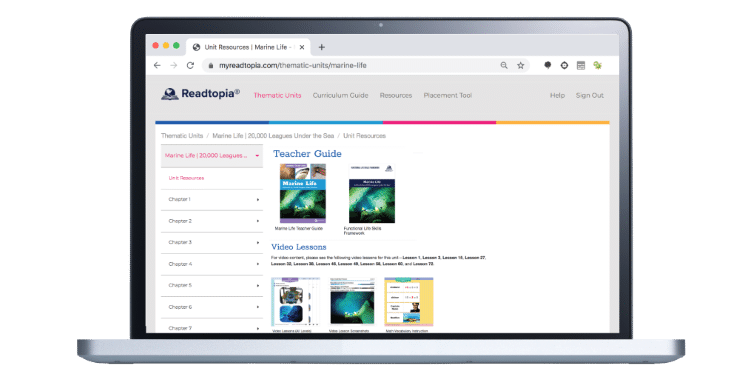The height and width of the screenshot is (383, 740).
Task: Open the calendar extension icon
Action: (x=581, y=66)
